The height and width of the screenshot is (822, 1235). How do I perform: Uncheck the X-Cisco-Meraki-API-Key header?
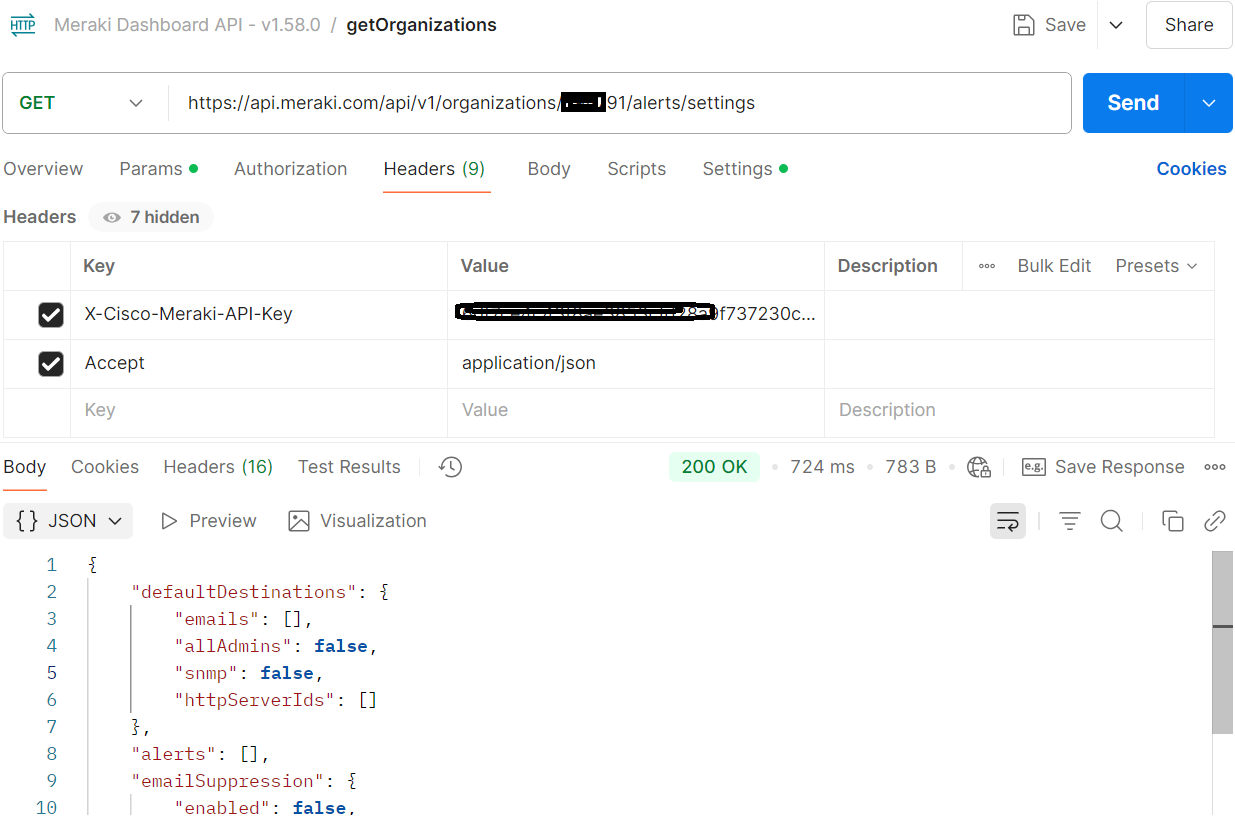[x=51, y=314]
